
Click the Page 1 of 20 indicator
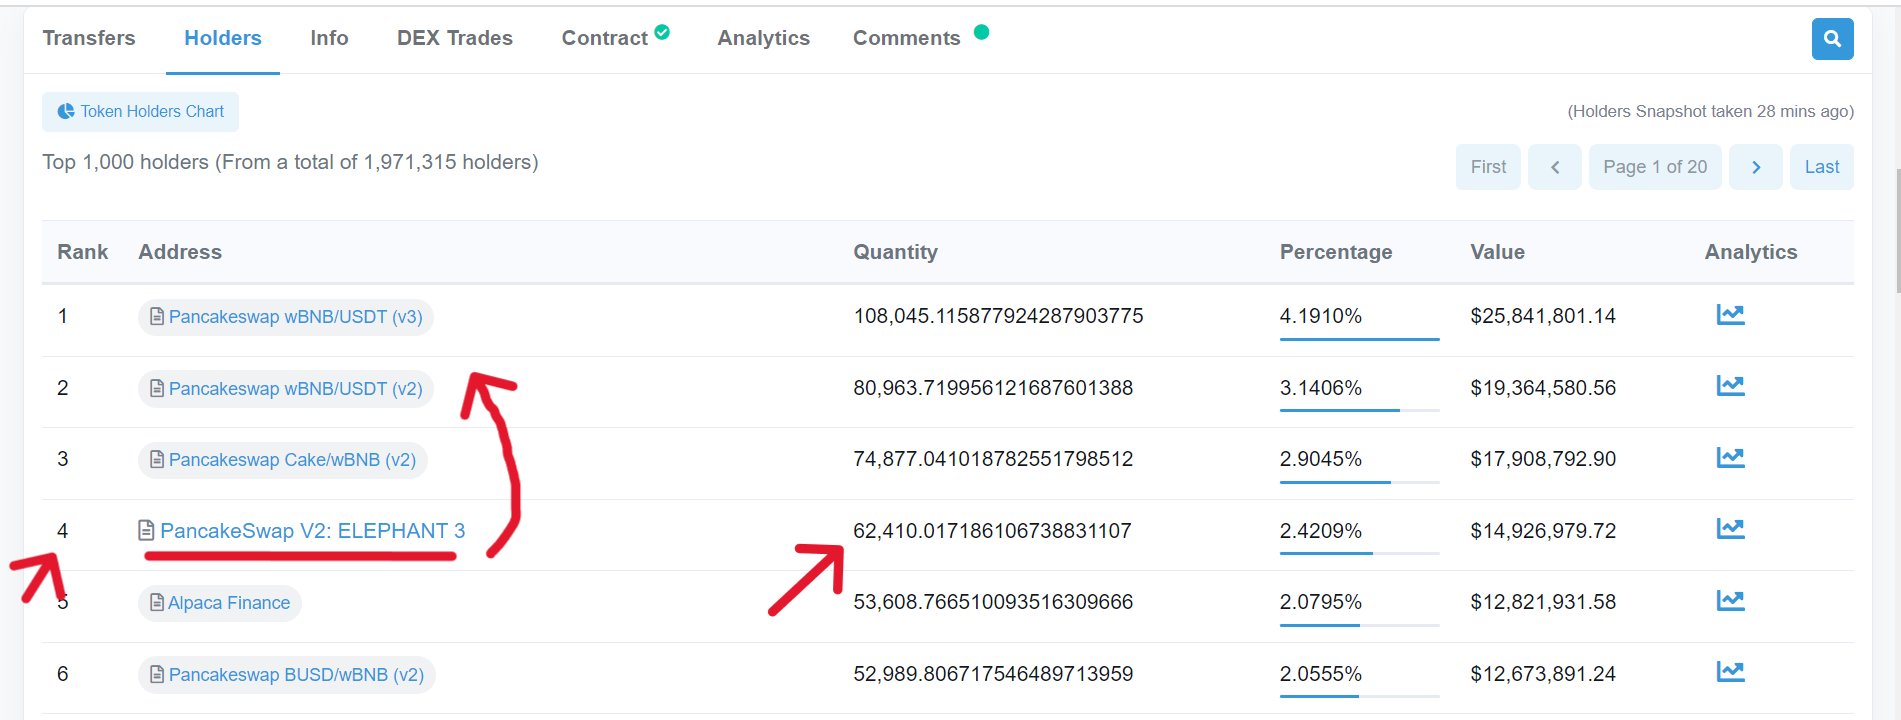click(x=1655, y=167)
